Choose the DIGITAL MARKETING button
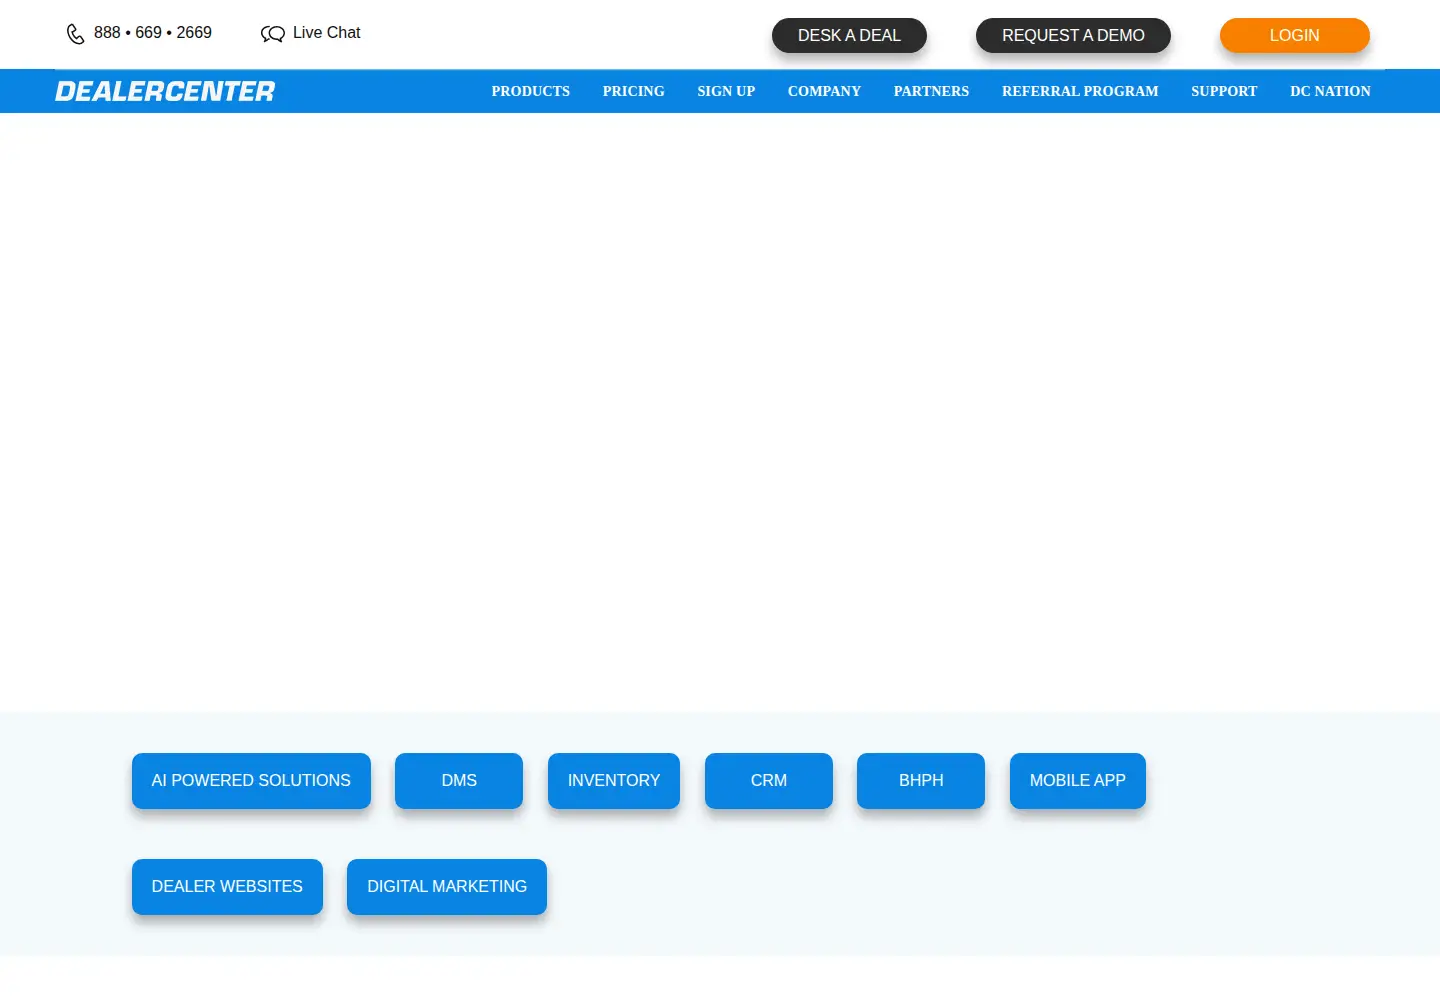The image size is (1440, 1000). (447, 887)
